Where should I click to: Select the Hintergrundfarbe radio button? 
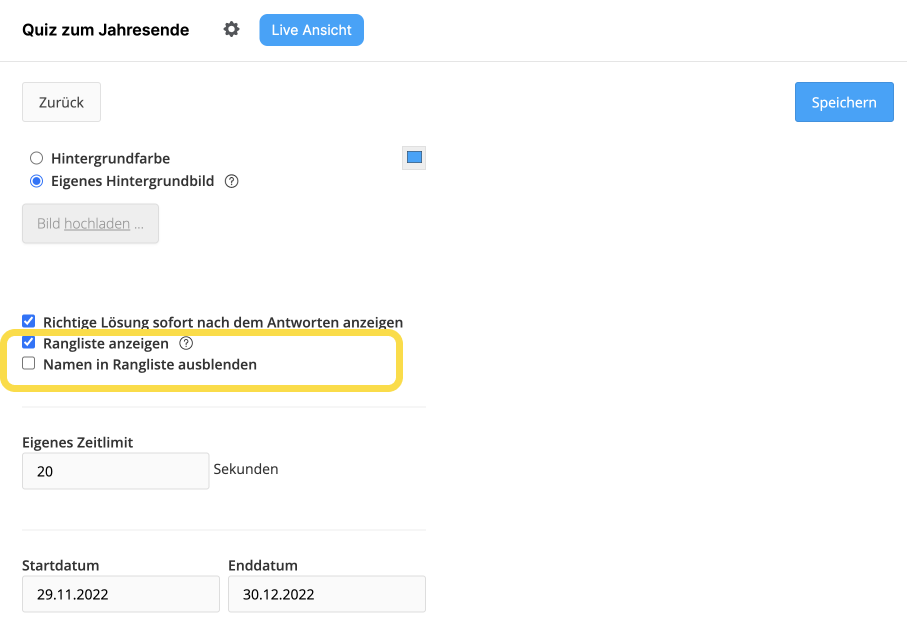point(36,158)
